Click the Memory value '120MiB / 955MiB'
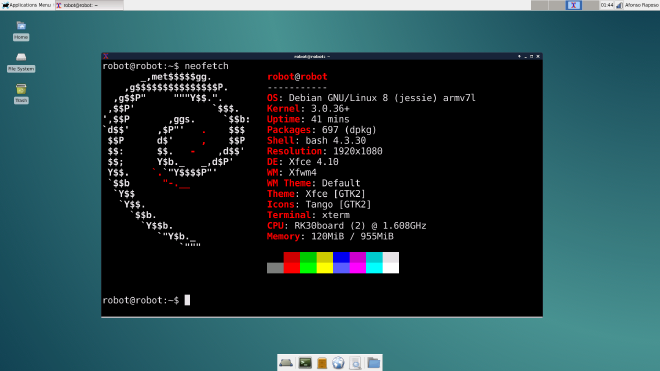The image size is (660, 371). pos(352,236)
